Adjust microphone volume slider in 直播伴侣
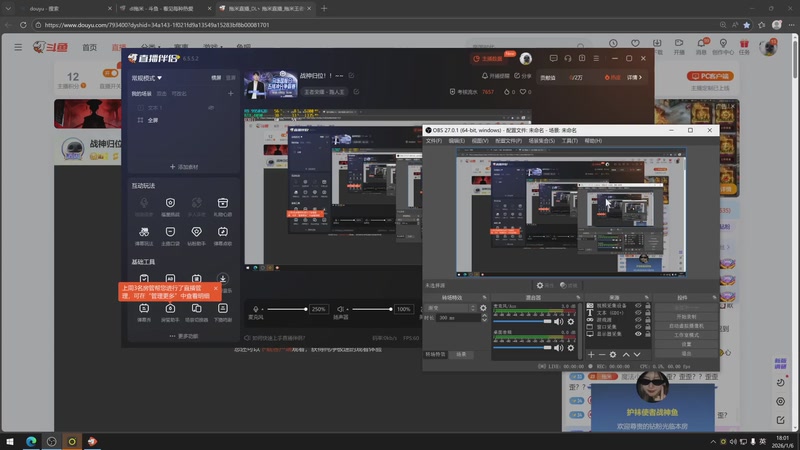Viewport: 800px width, 450px height. tap(286, 309)
